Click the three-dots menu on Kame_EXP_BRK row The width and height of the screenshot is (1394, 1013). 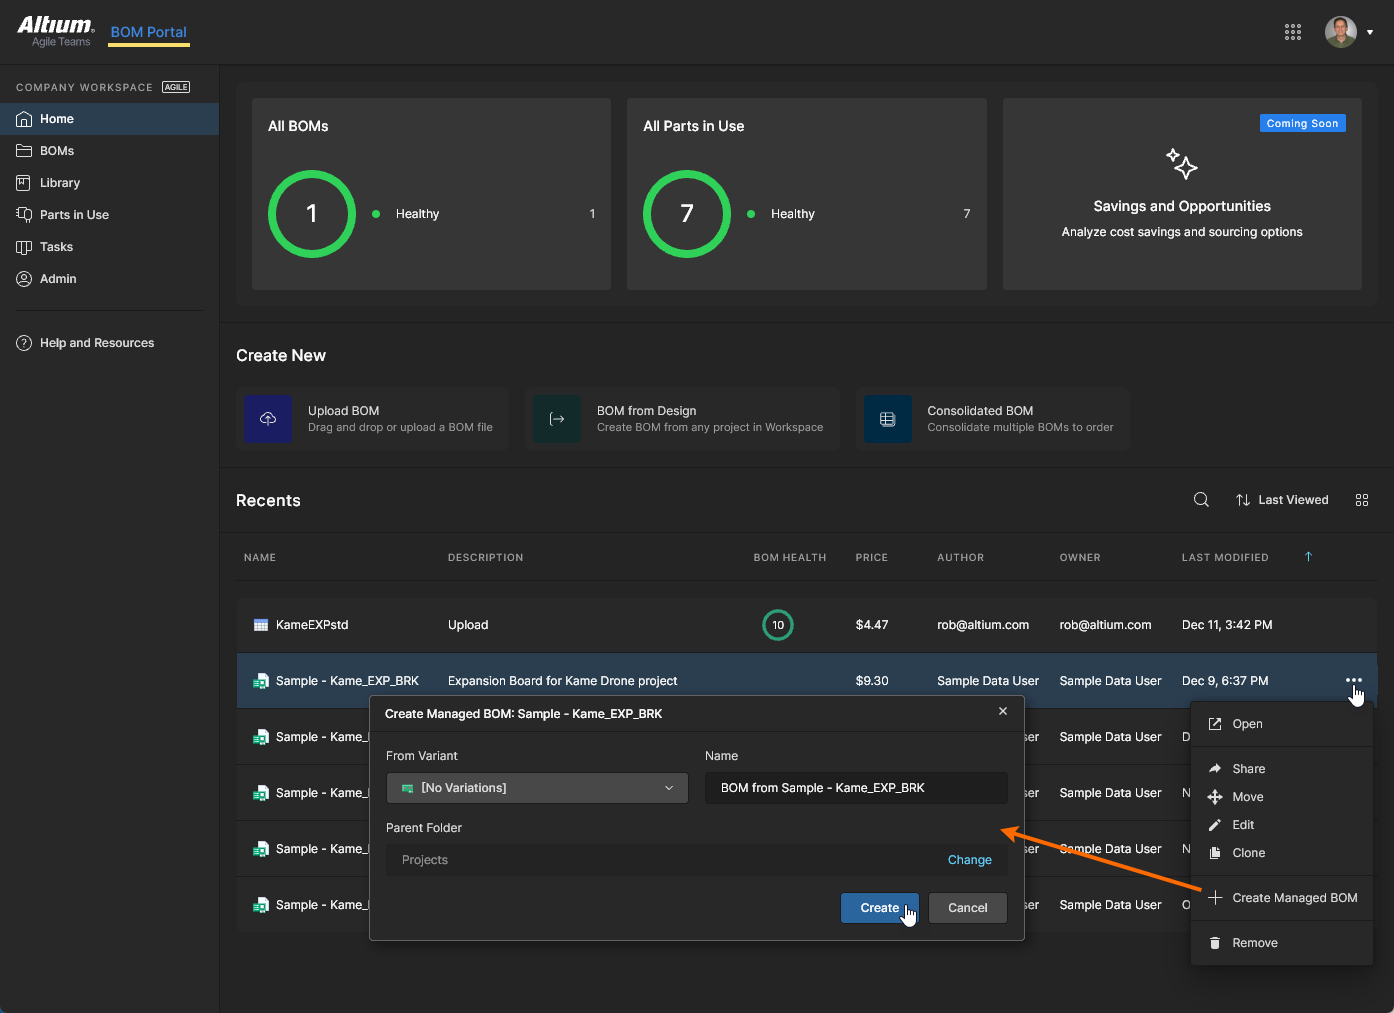click(x=1353, y=680)
